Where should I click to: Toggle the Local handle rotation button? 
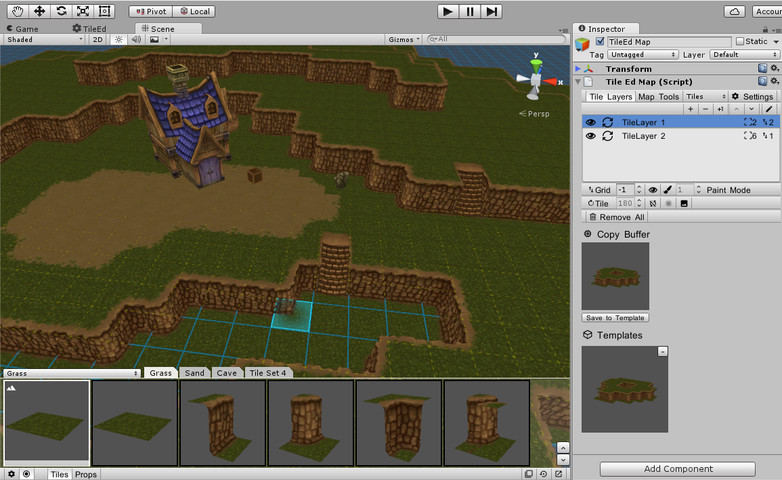[195, 11]
